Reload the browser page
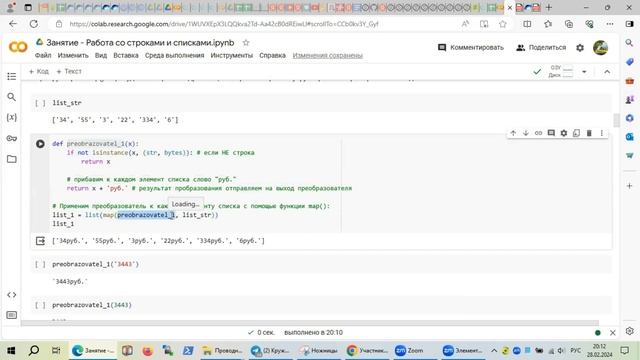This screenshot has width=640, height=360. coord(33,24)
